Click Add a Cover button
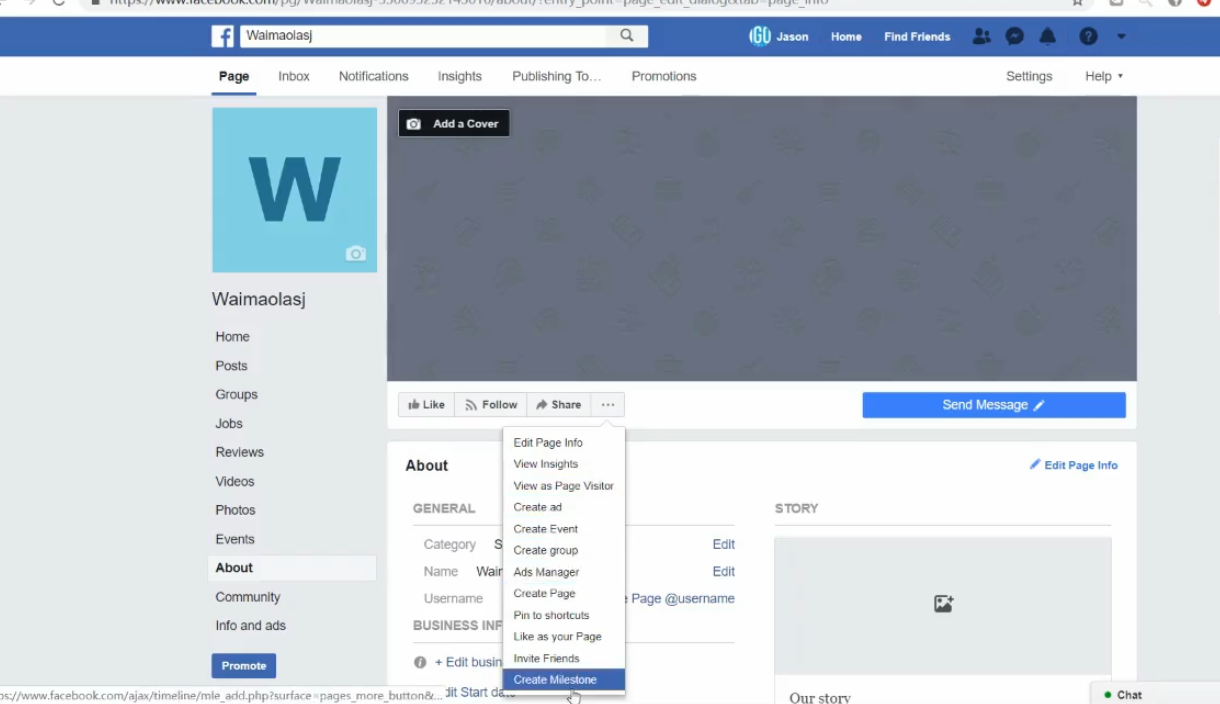This screenshot has width=1220, height=704. (x=454, y=124)
